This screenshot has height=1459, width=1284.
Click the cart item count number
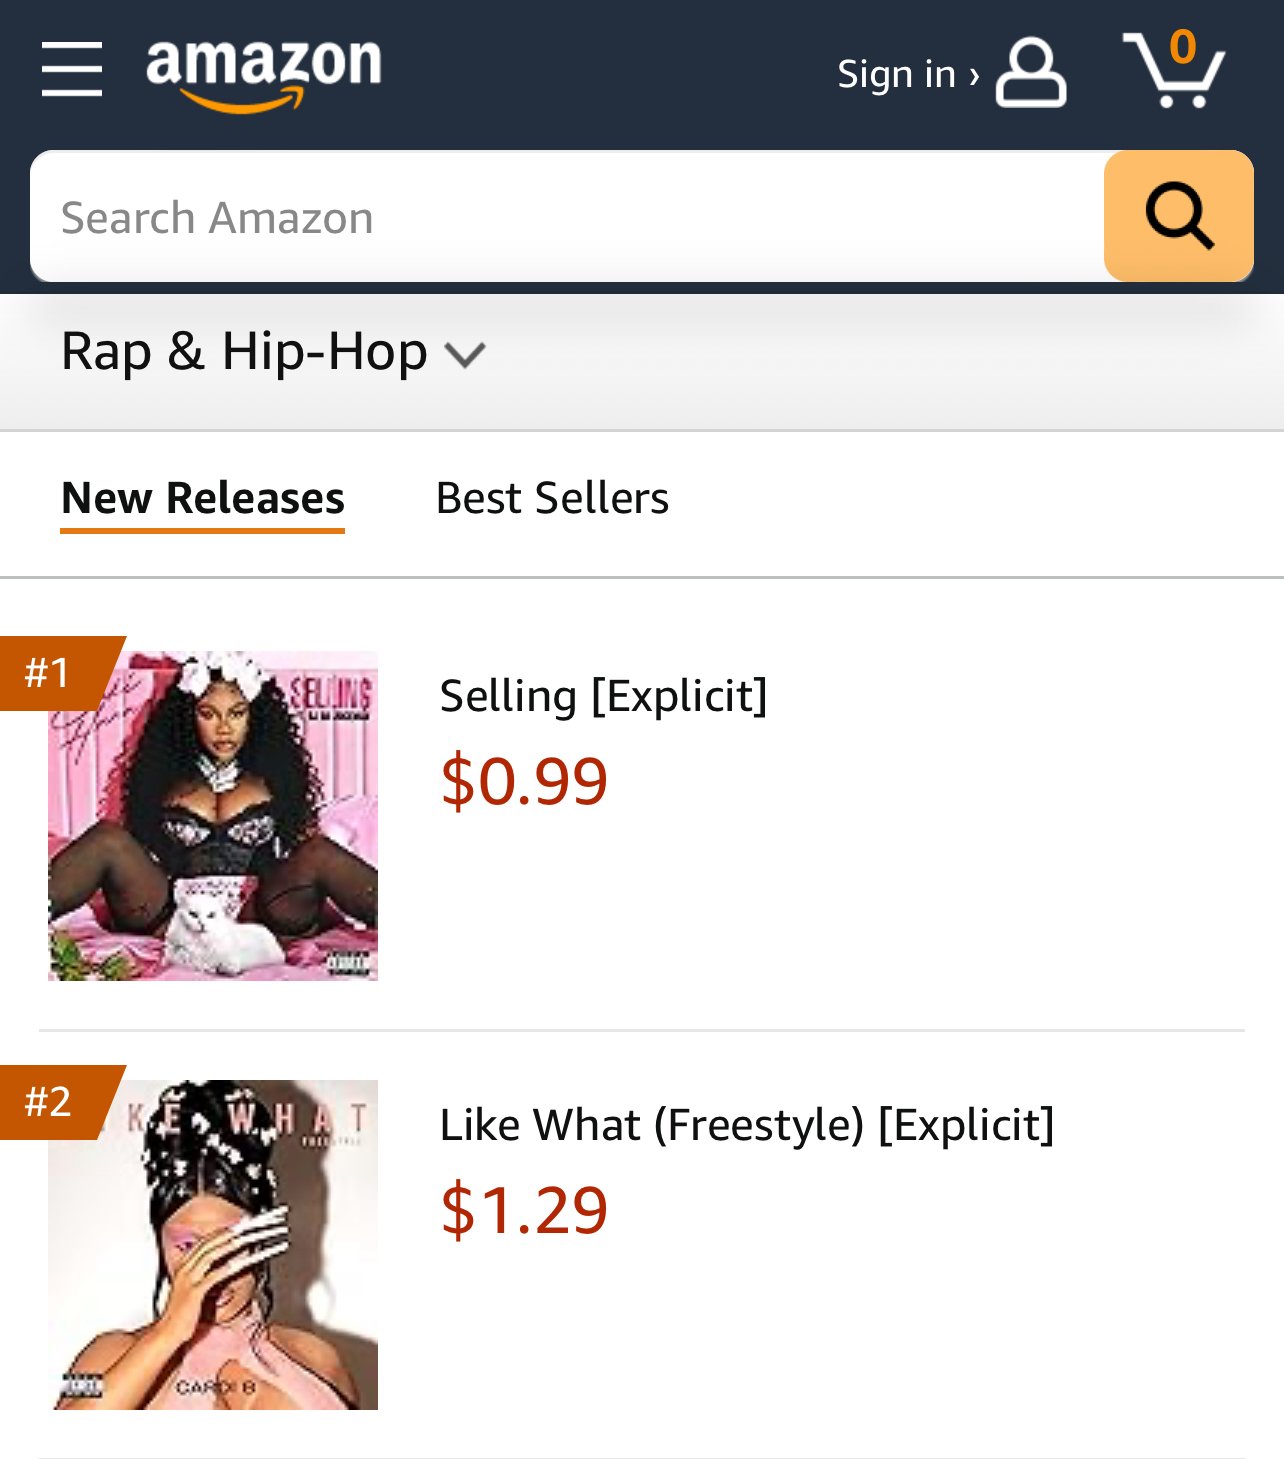tap(1183, 47)
